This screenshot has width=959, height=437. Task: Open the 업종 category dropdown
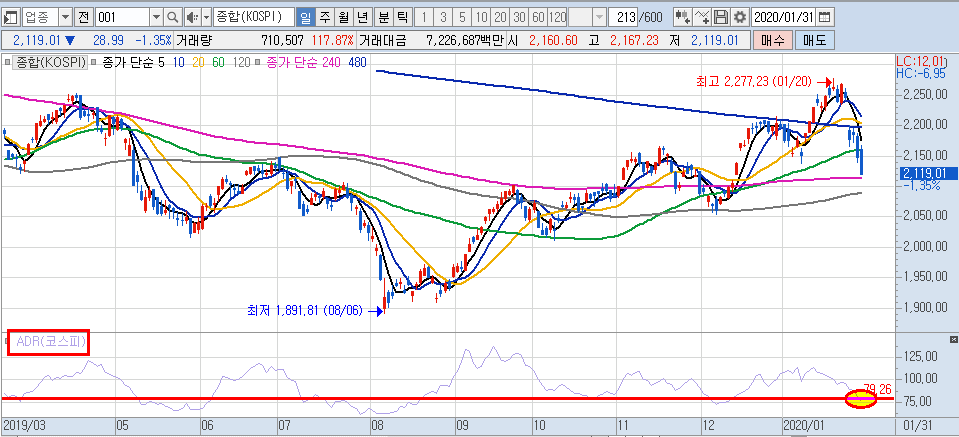65,17
